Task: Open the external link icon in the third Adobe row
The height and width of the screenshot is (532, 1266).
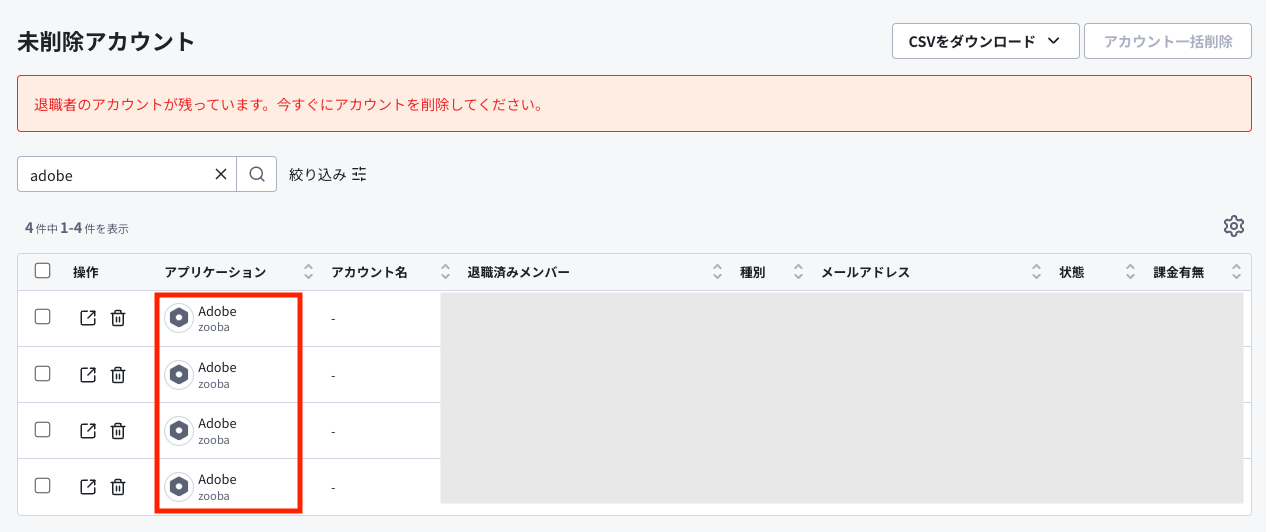Action: point(88,430)
